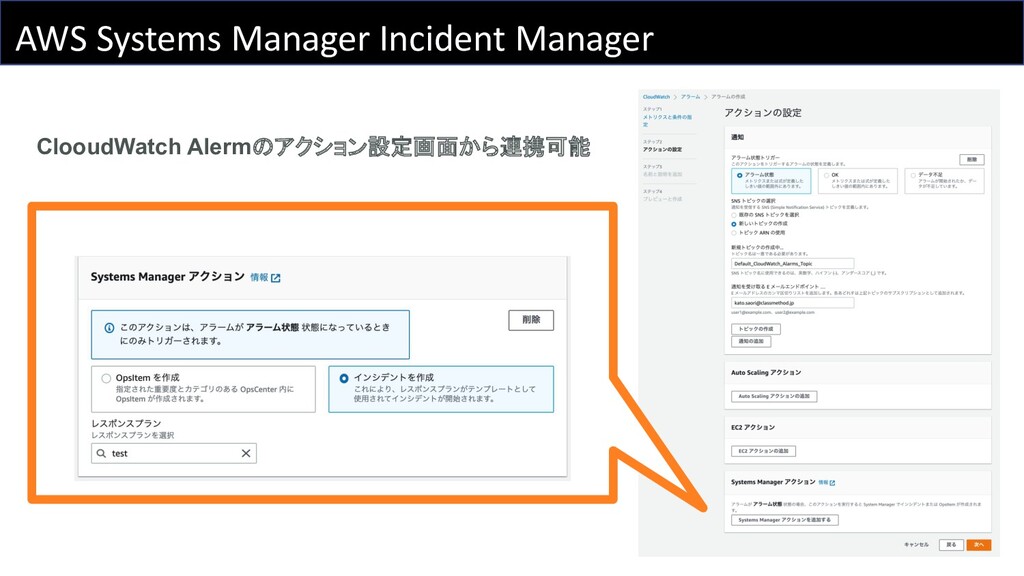
Task: Click the orange 次へ button
Action: tap(979, 545)
